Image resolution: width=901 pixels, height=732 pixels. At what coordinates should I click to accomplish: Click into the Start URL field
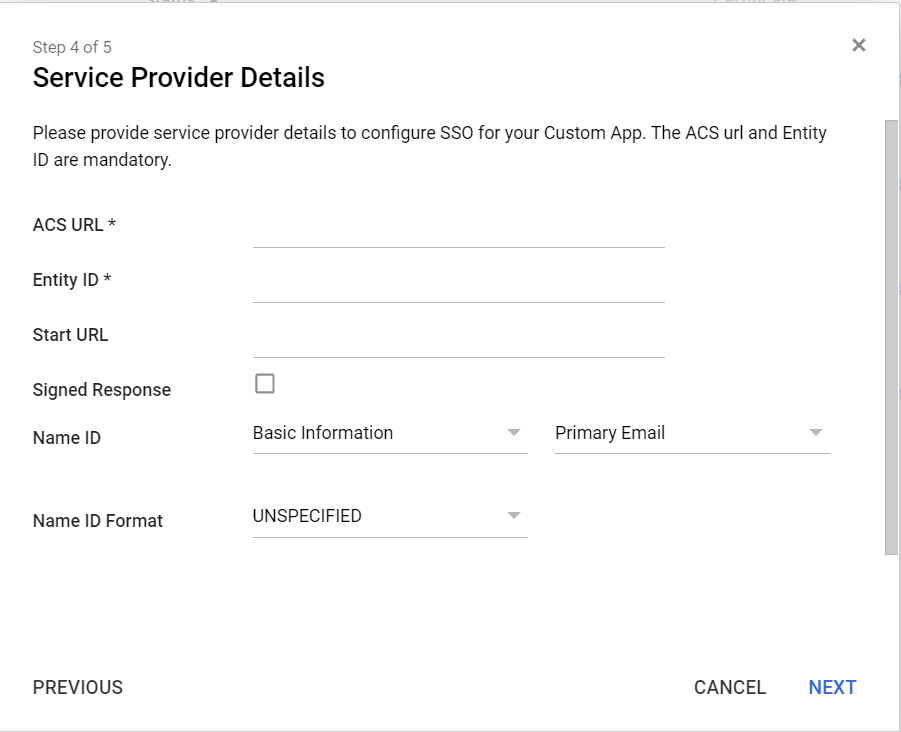click(x=458, y=339)
